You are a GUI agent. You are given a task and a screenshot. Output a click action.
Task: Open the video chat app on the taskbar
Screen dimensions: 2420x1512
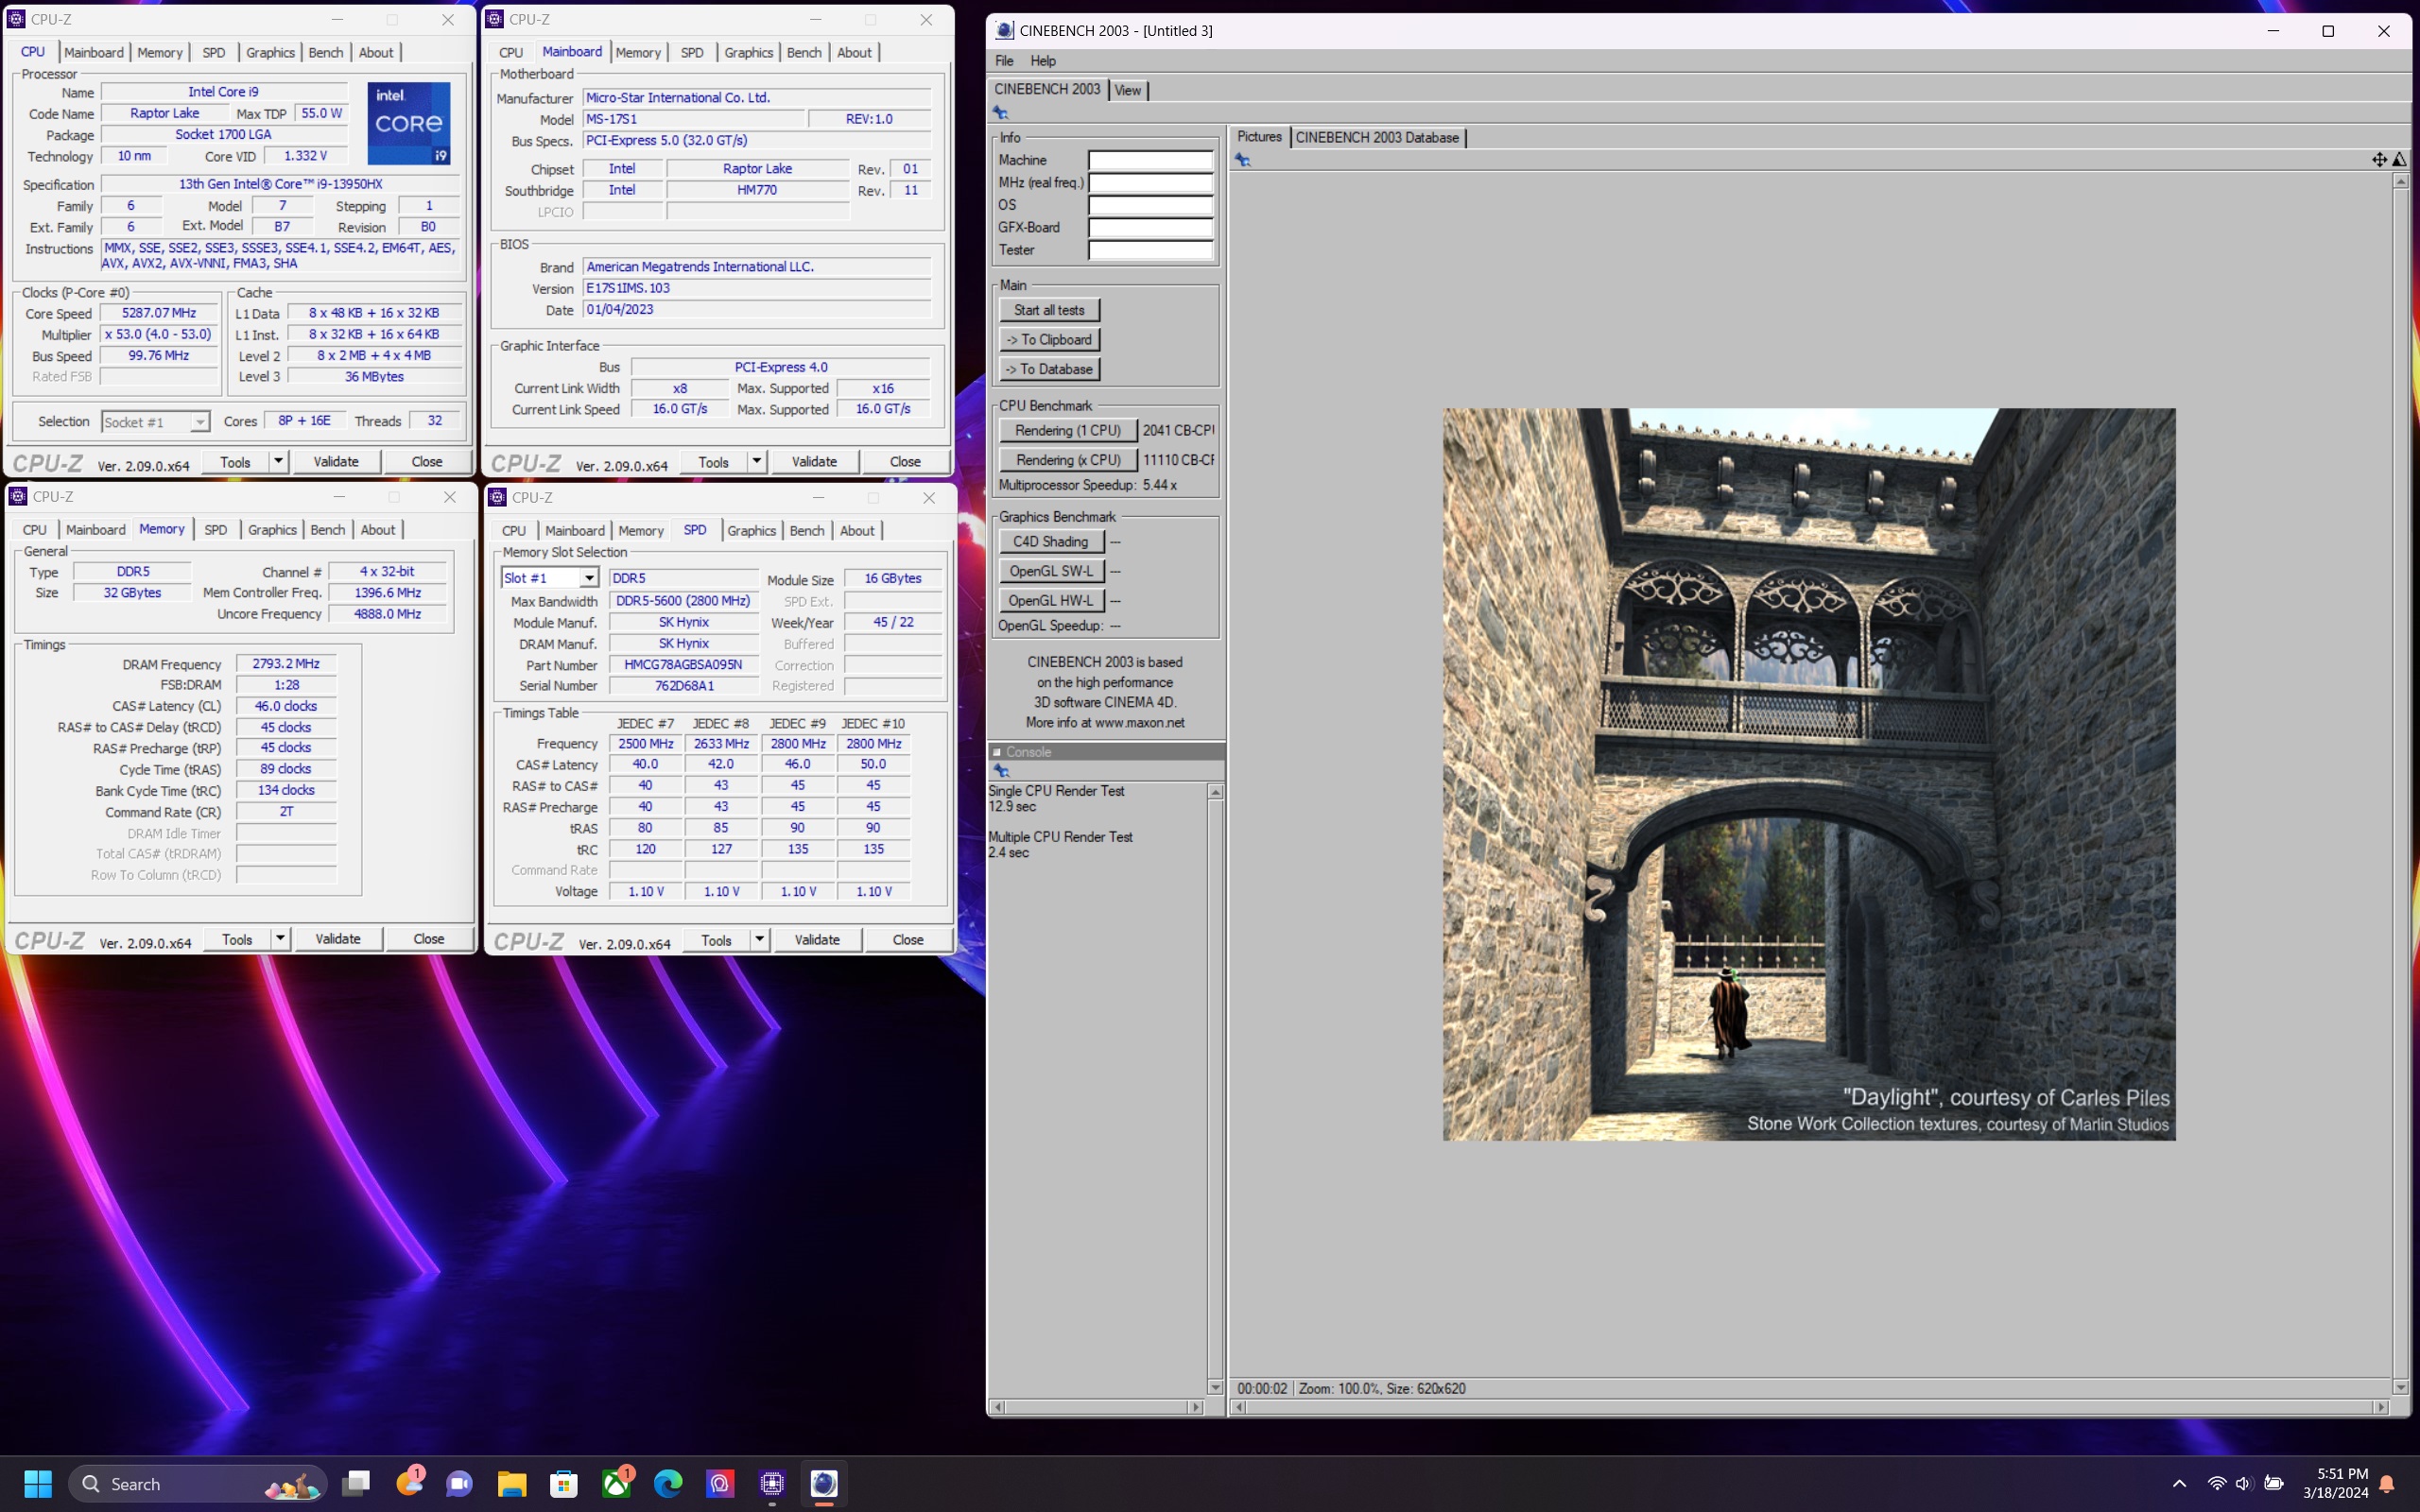460,1483
